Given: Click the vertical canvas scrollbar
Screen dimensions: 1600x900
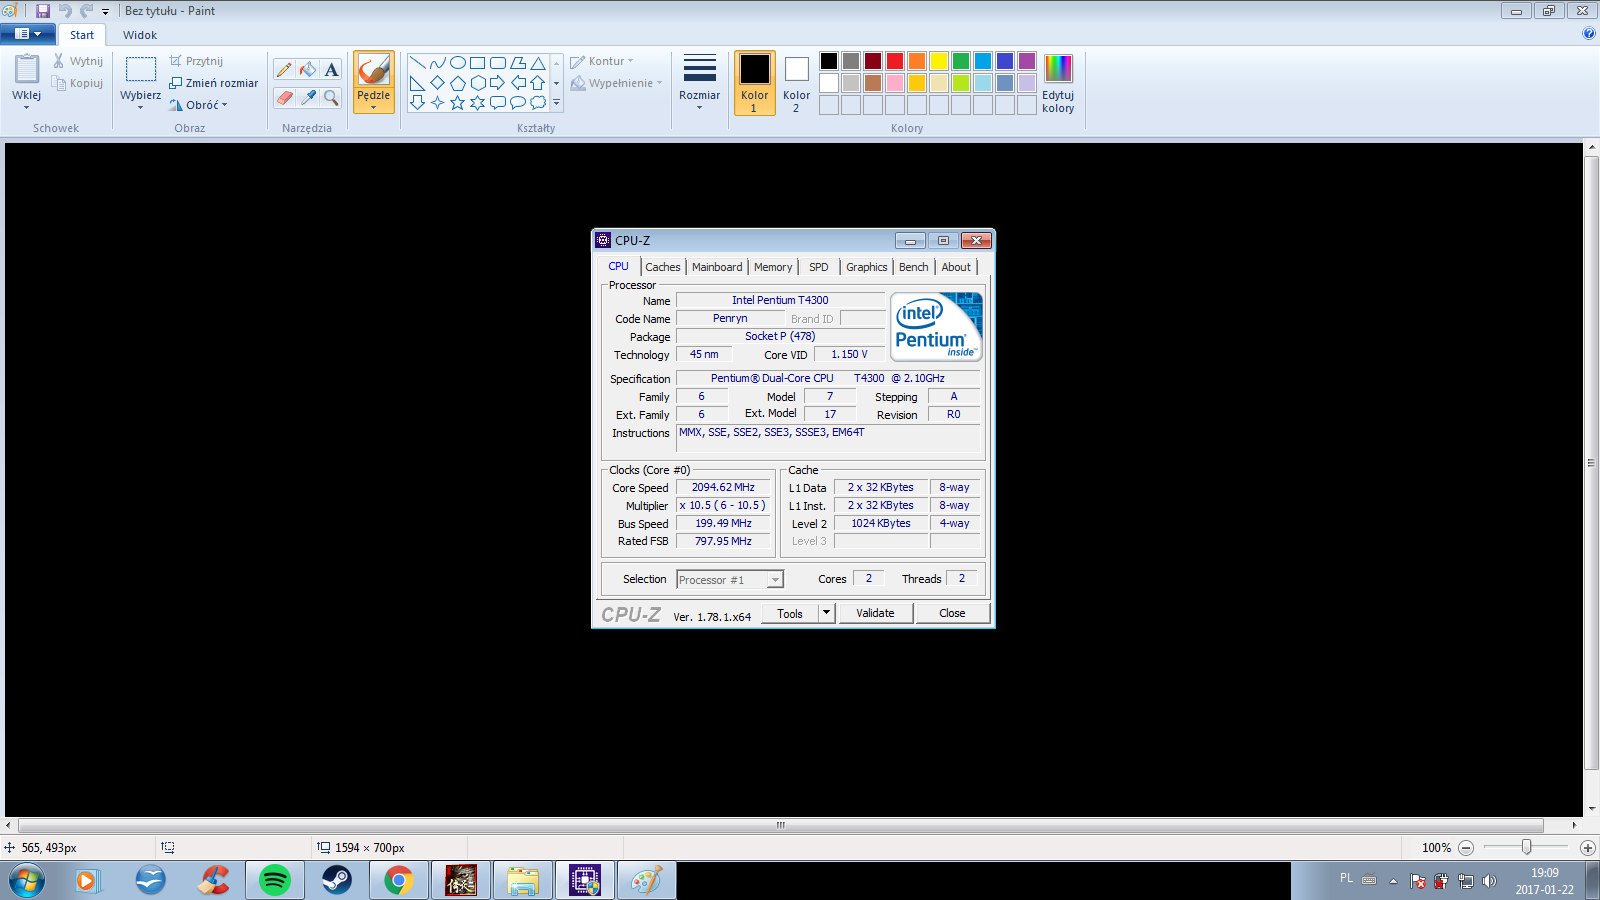Looking at the screenshot, I should click(x=1591, y=462).
